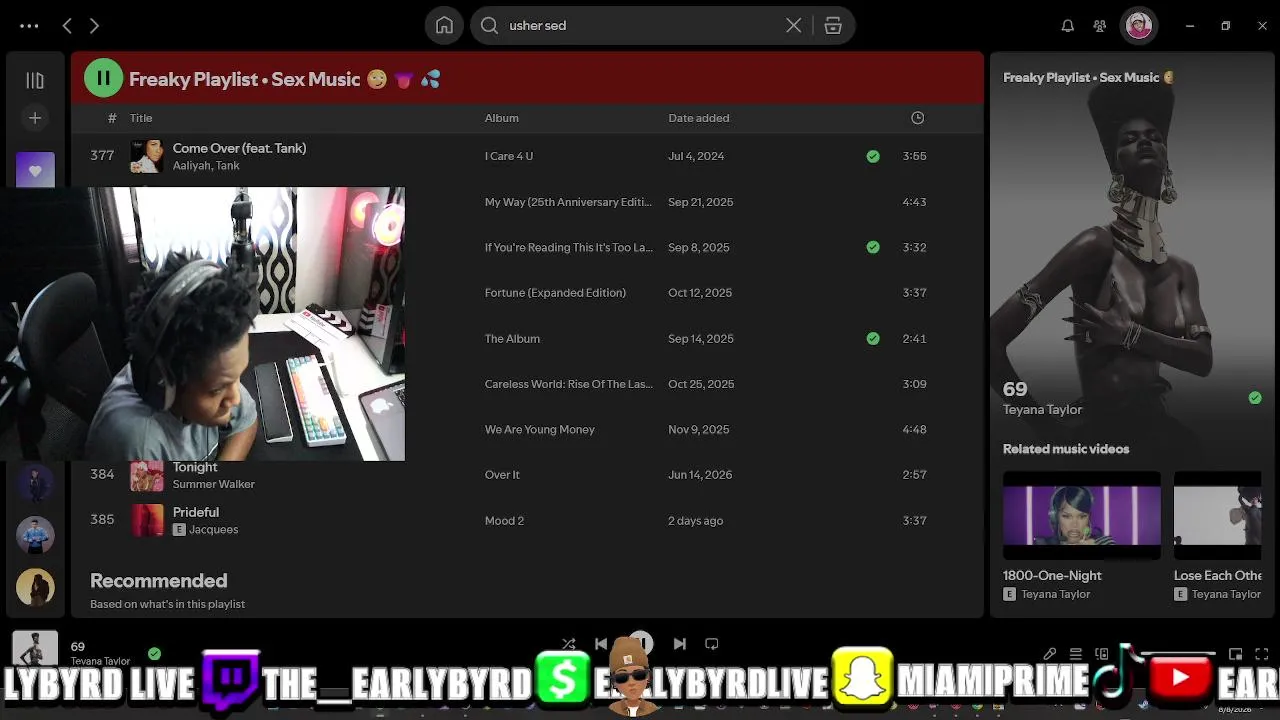Image resolution: width=1280 pixels, height=720 pixels.
Task: Show lyrics with the microphone icon
Action: [1050, 654]
